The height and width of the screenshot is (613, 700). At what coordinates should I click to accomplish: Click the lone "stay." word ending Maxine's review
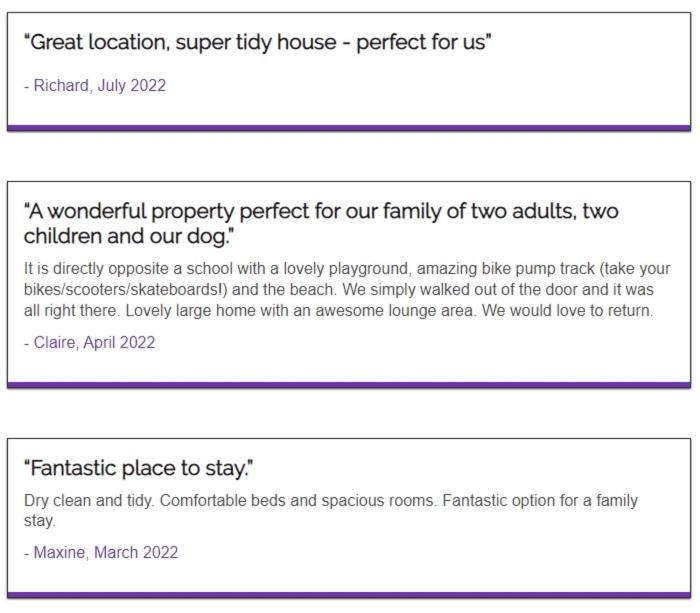[40, 521]
